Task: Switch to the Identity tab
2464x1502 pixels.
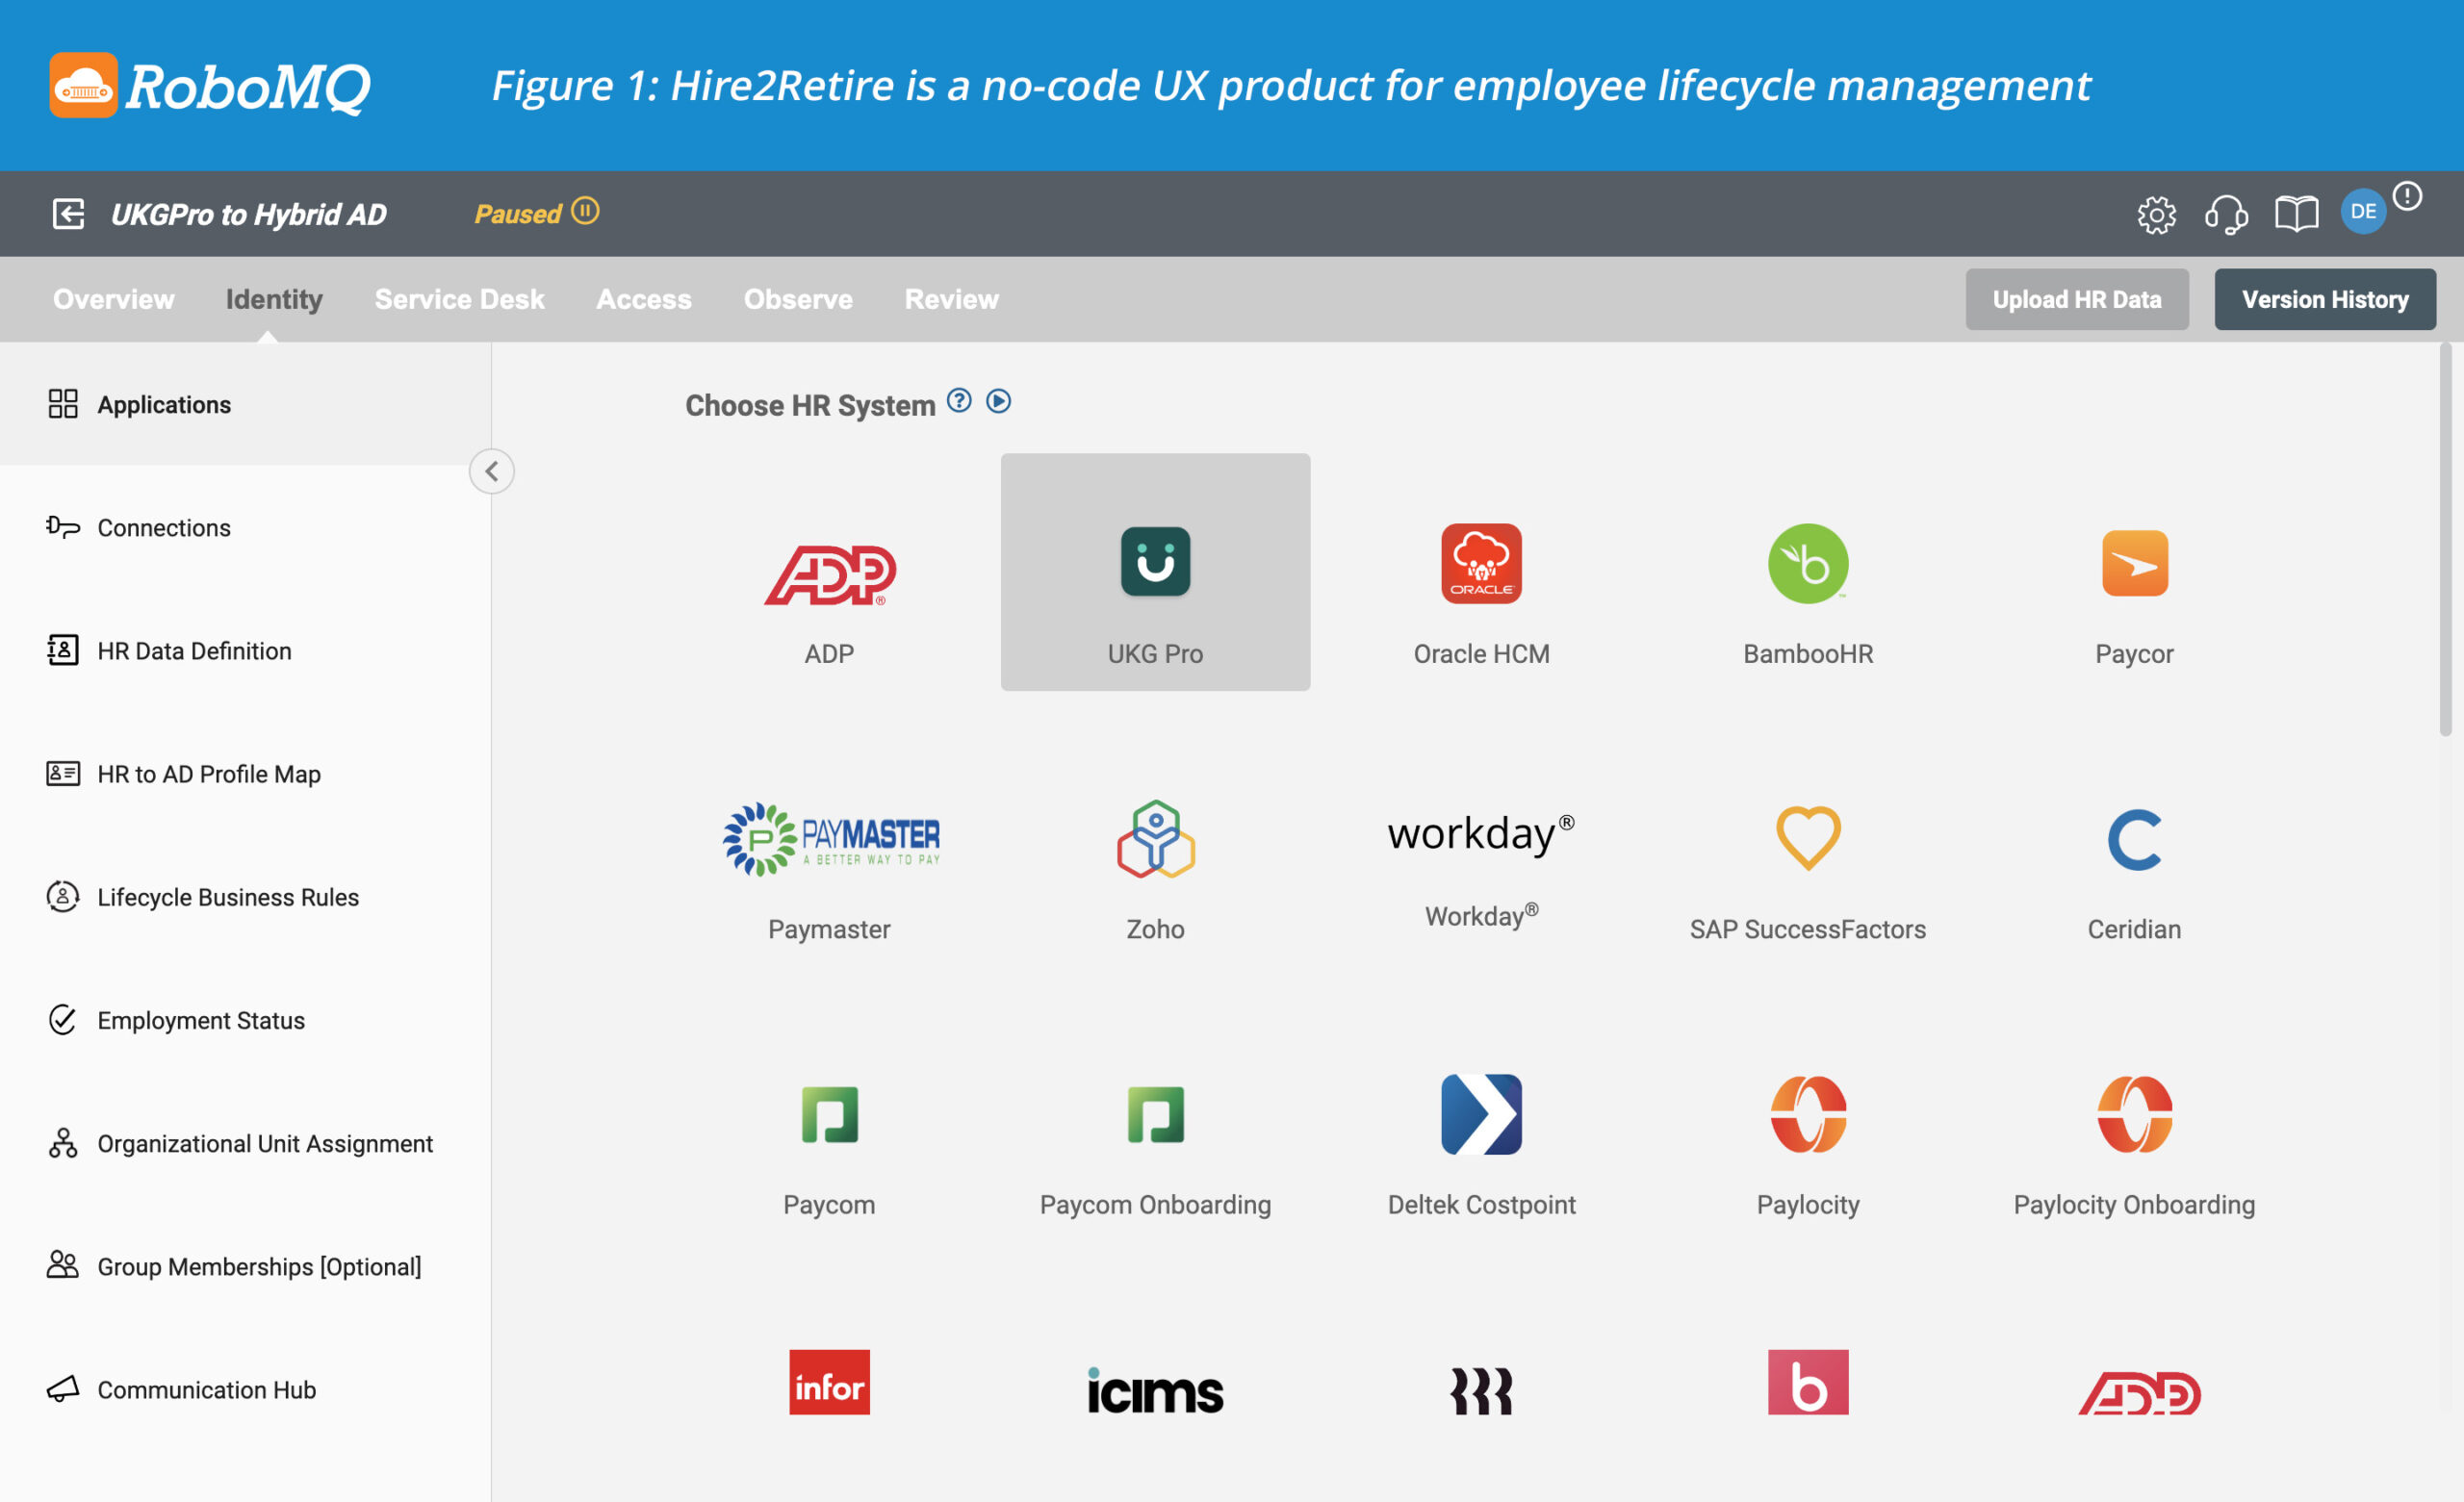Action: [x=272, y=297]
